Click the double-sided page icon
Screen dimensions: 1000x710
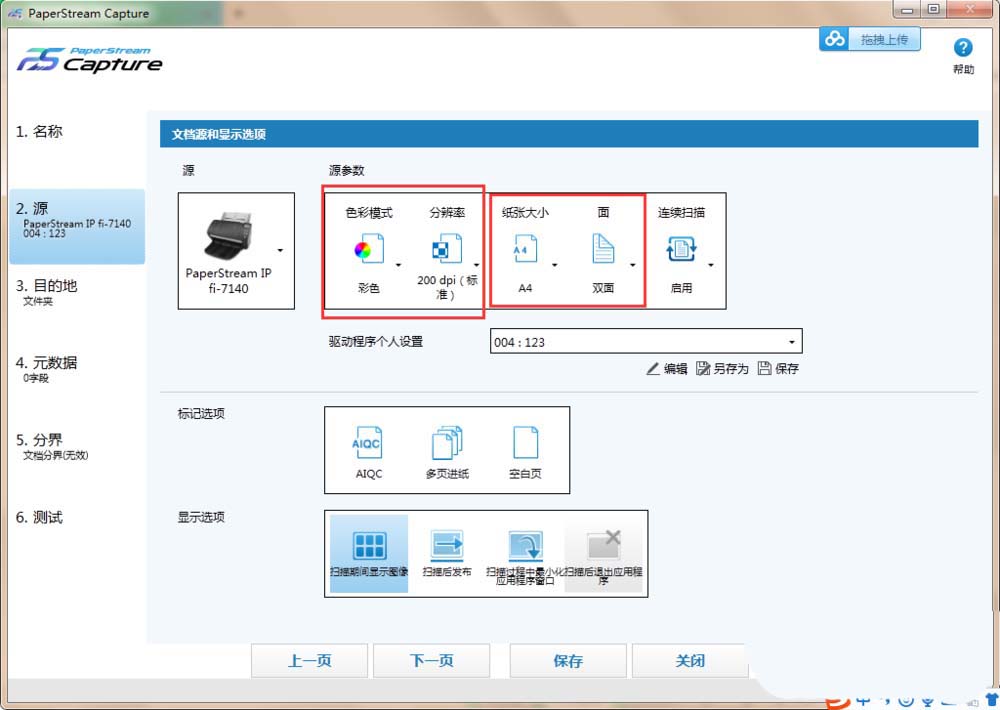603,249
